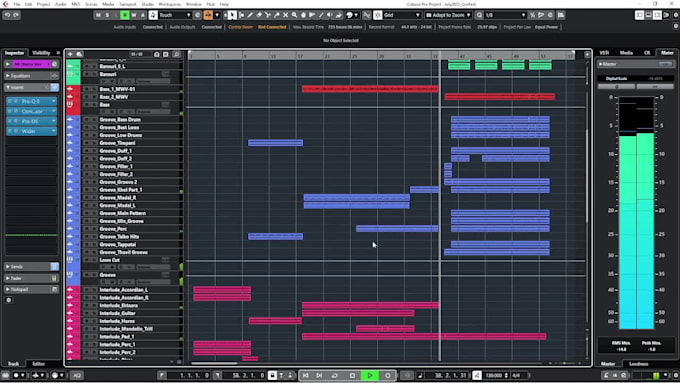Click the Stop button in the transport
Screen dimensions: 680x383
[352, 375]
